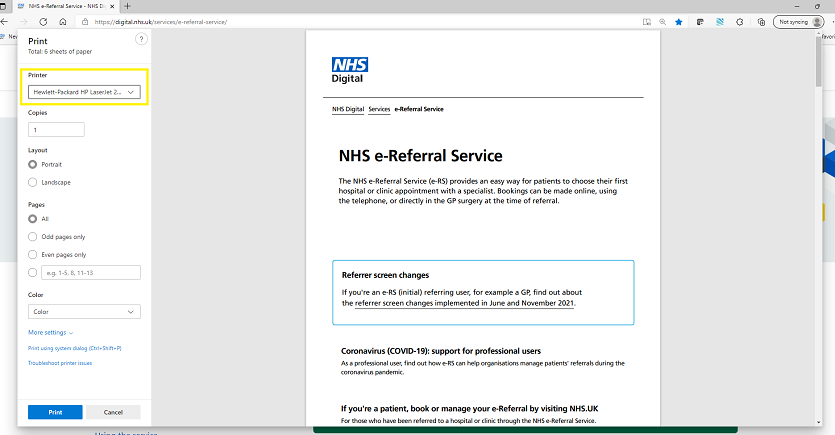This screenshot has width=835, height=435.
Task: Select the custom page range radio button
Action: 32,273
